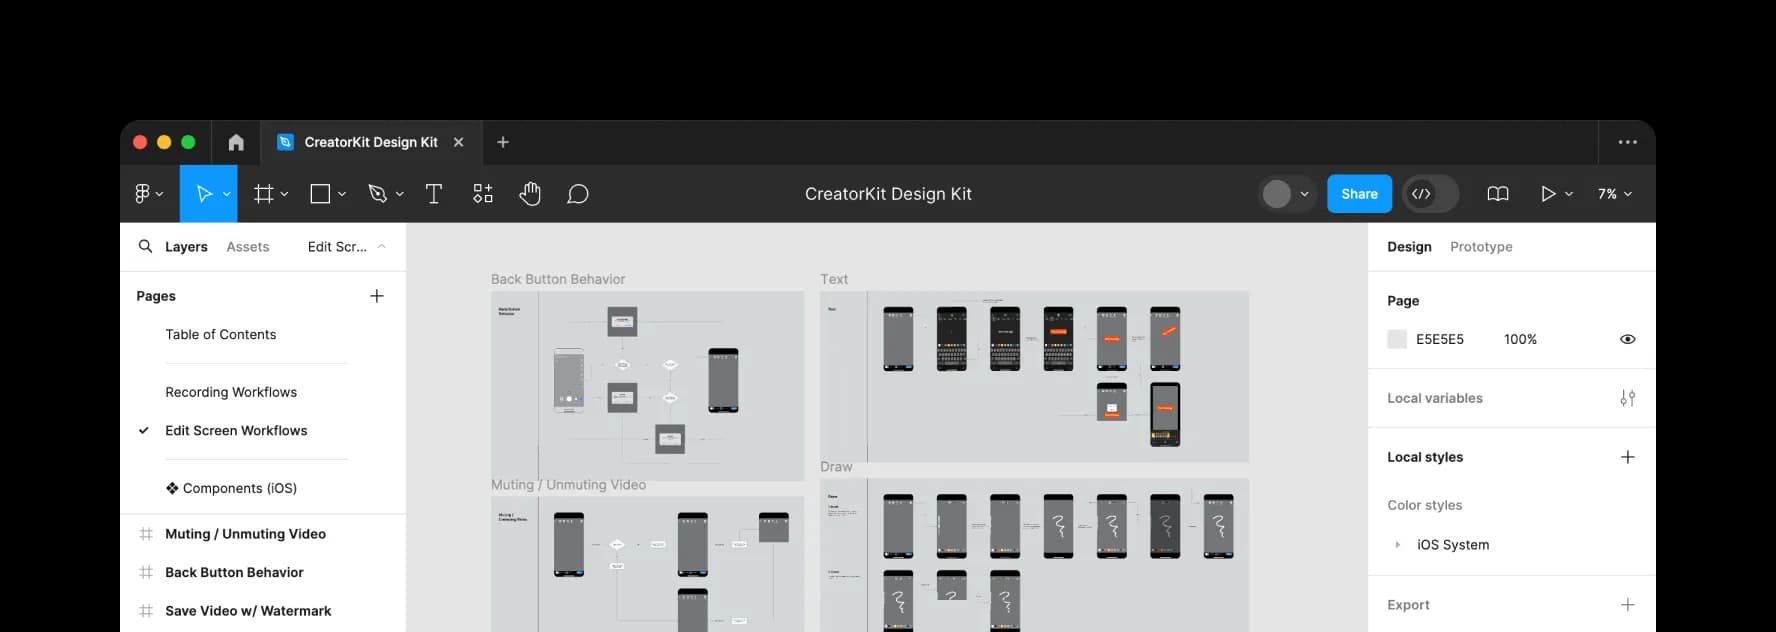Image resolution: width=1776 pixels, height=632 pixels.
Task: Open the Resources components tool
Action: (x=483, y=194)
